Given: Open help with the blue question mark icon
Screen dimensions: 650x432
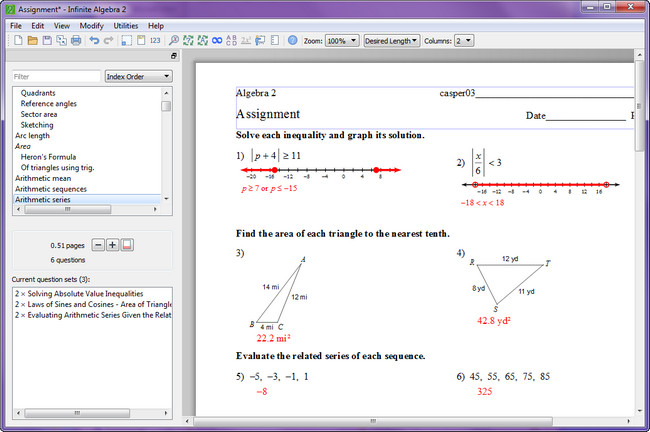Looking at the screenshot, I should [x=293, y=40].
